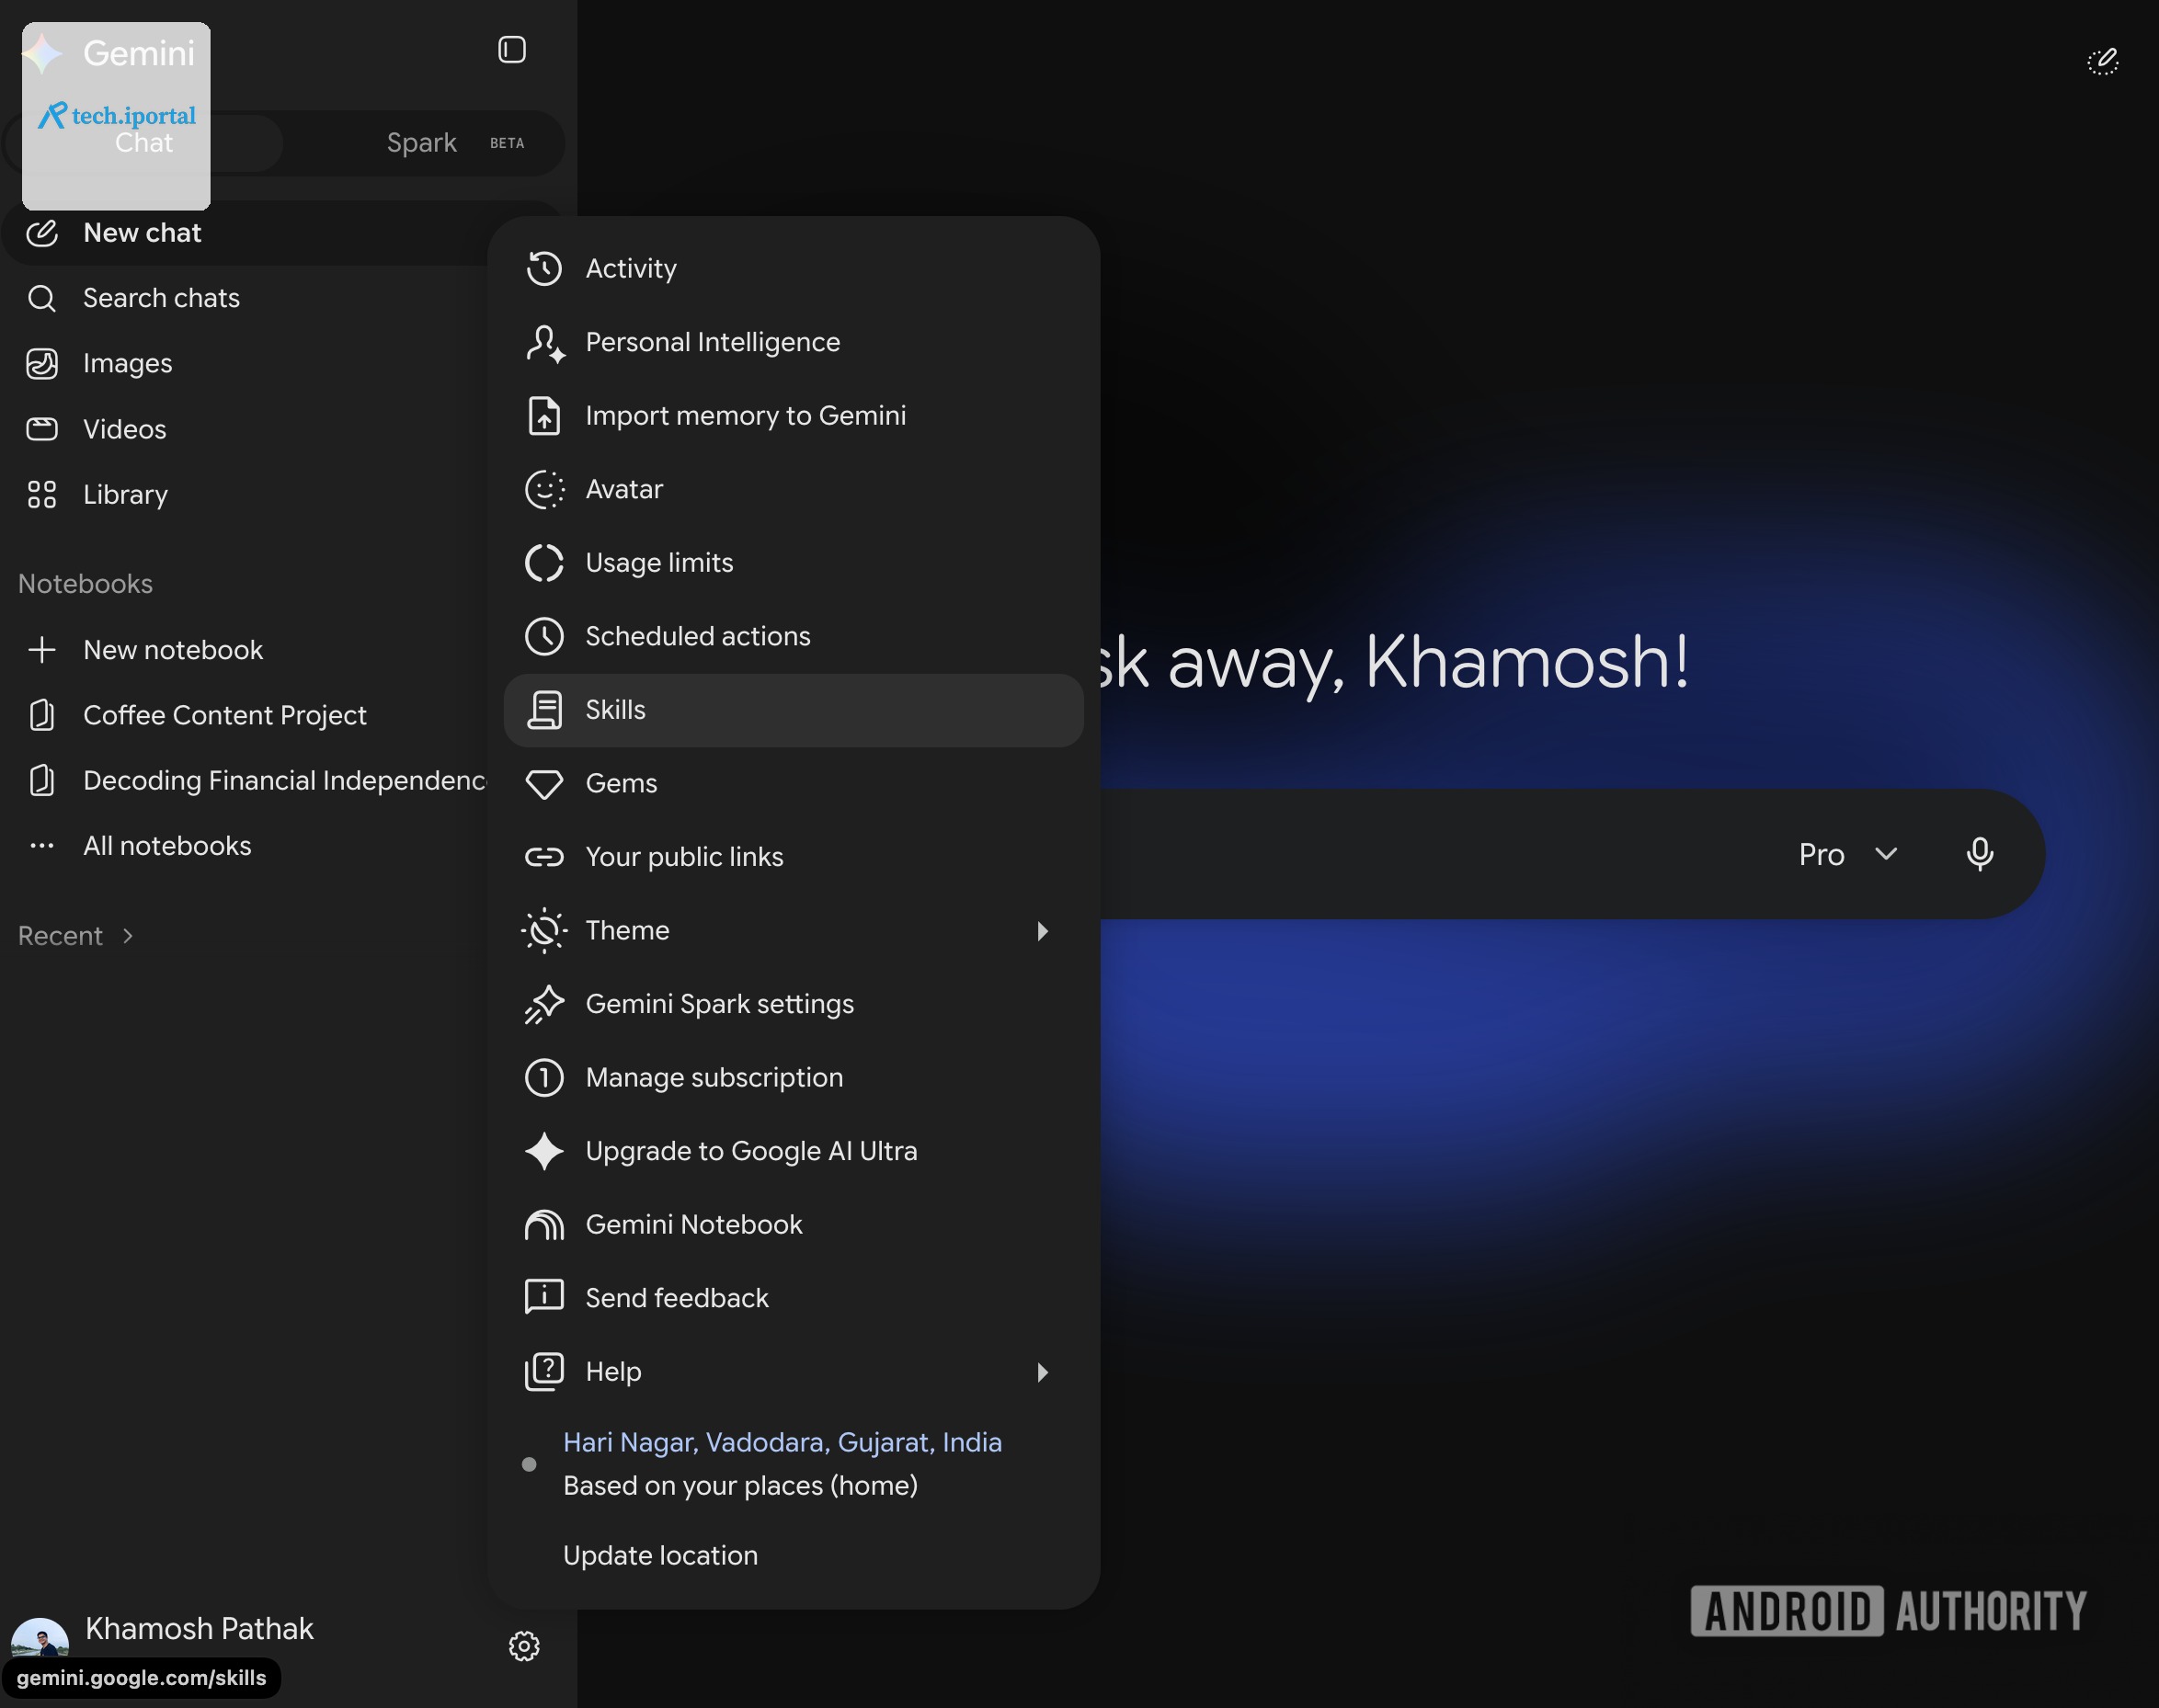The height and width of the screenshot is (1708, 2159).
Task: Open Scheduled actions
Action: 793,636
